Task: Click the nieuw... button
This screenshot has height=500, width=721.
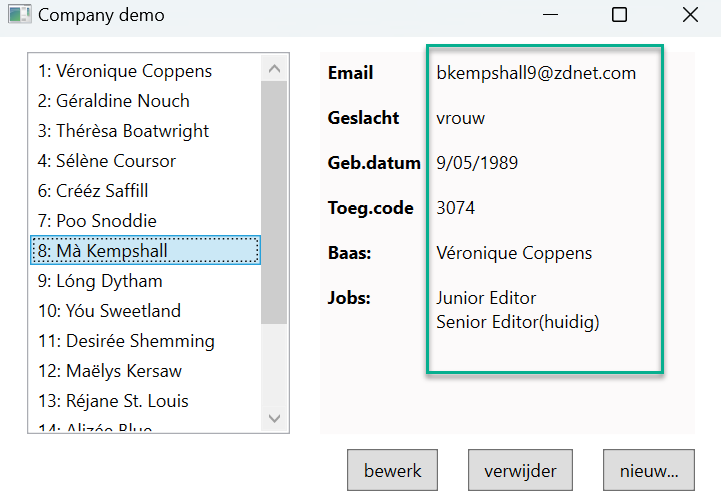Action: click(x=649, y=470)
